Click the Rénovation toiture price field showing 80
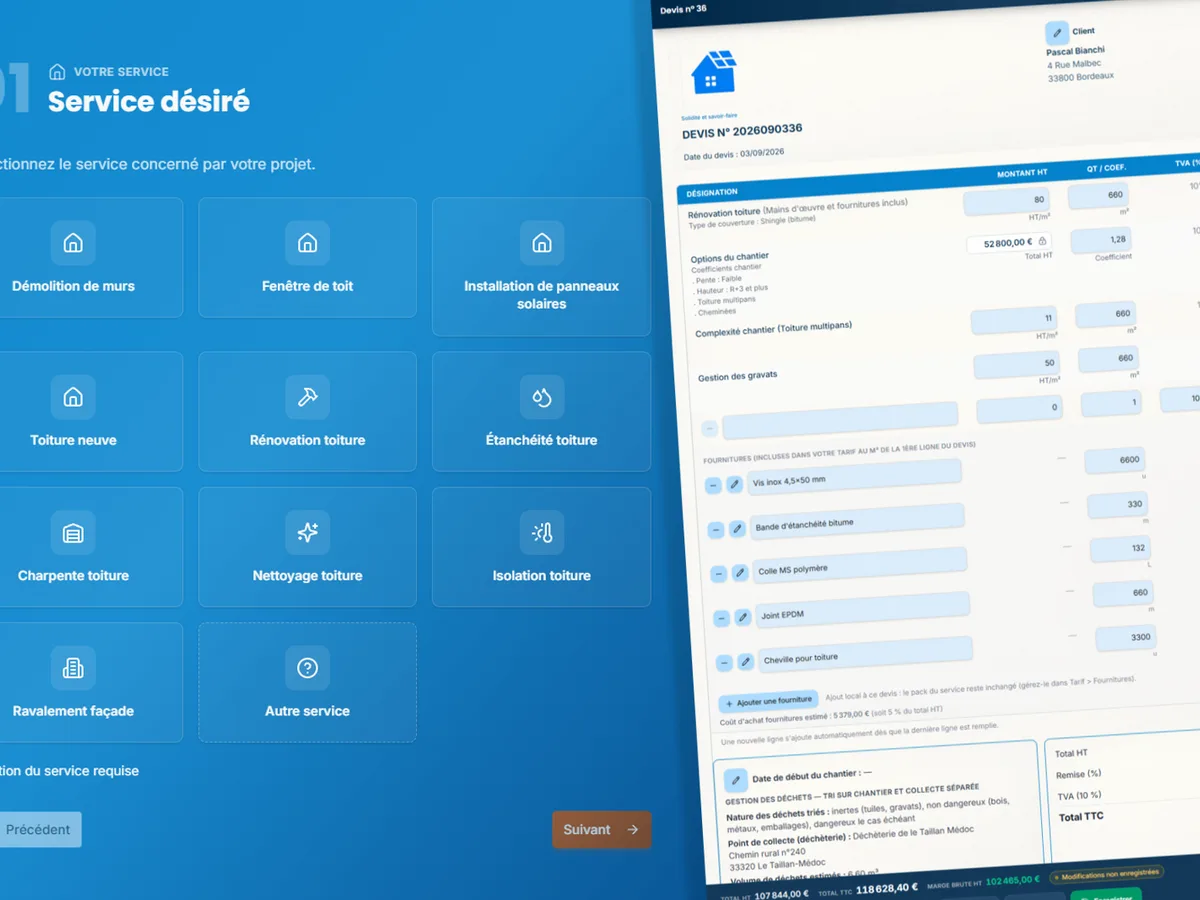Image resolution: width=1200 pixels, height=900 pixels. point(1008,200)
